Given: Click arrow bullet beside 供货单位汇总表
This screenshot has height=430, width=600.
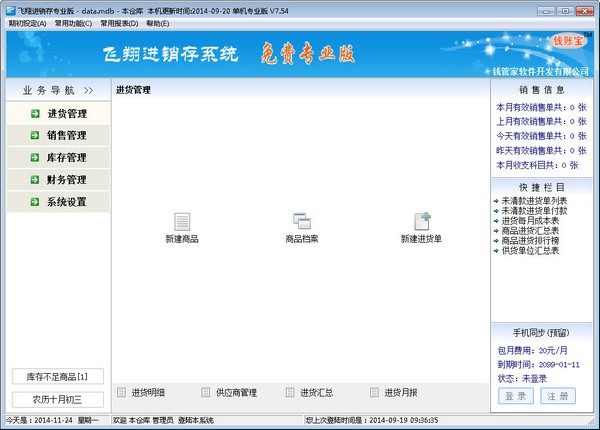Looking at the screenshot, I should (x=496, y=251).
